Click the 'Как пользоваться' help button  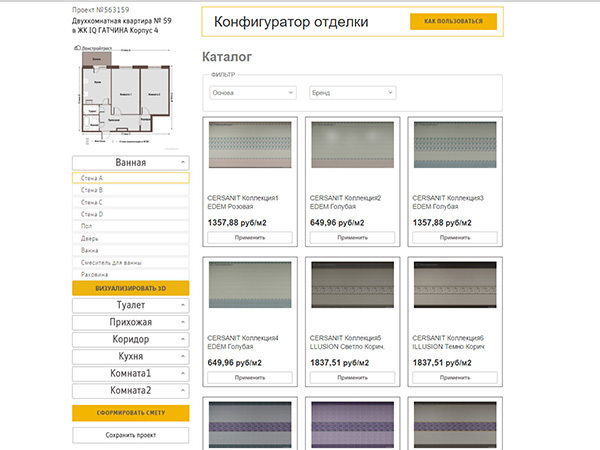coord(453,21)
